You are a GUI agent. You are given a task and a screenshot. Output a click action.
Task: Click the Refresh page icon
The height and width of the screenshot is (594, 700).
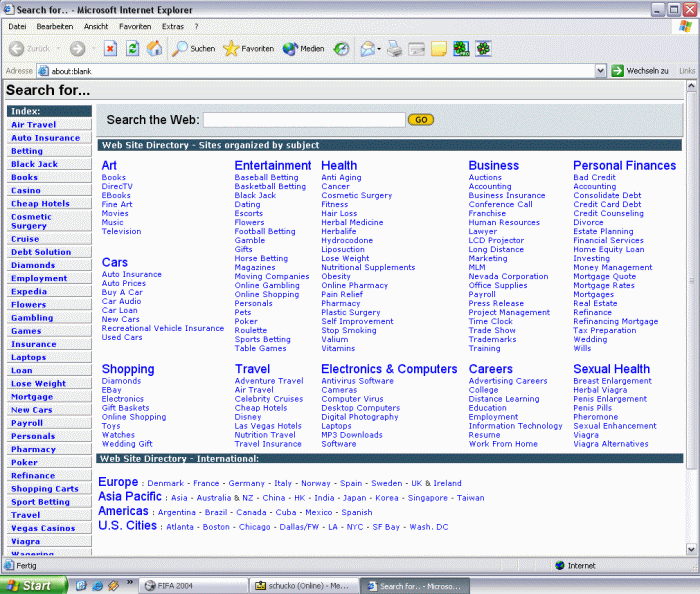coord(133,48)
